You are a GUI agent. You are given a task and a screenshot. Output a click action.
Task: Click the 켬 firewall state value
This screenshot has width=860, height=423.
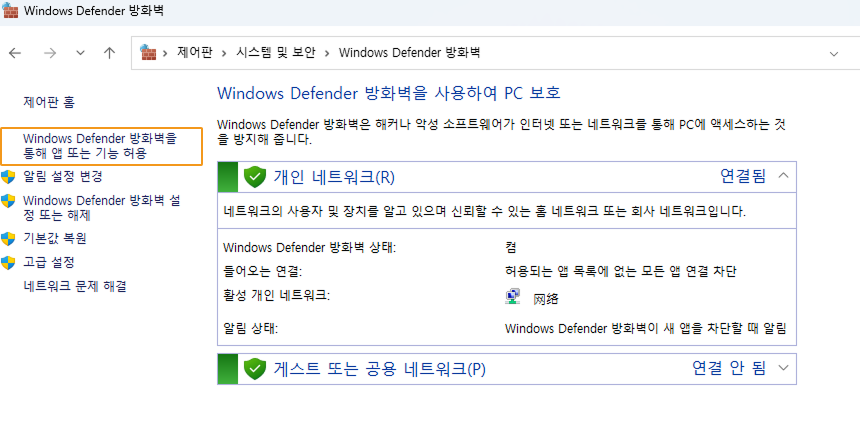coord(511,247)
